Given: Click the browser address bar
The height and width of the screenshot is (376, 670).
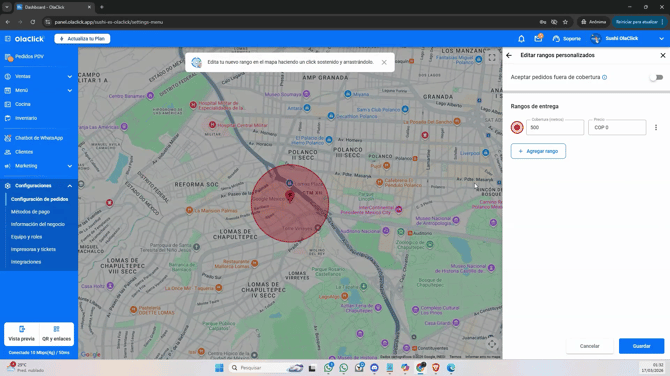Looking at the screenshot, I should pyautogui.click(x=291, y=22).
